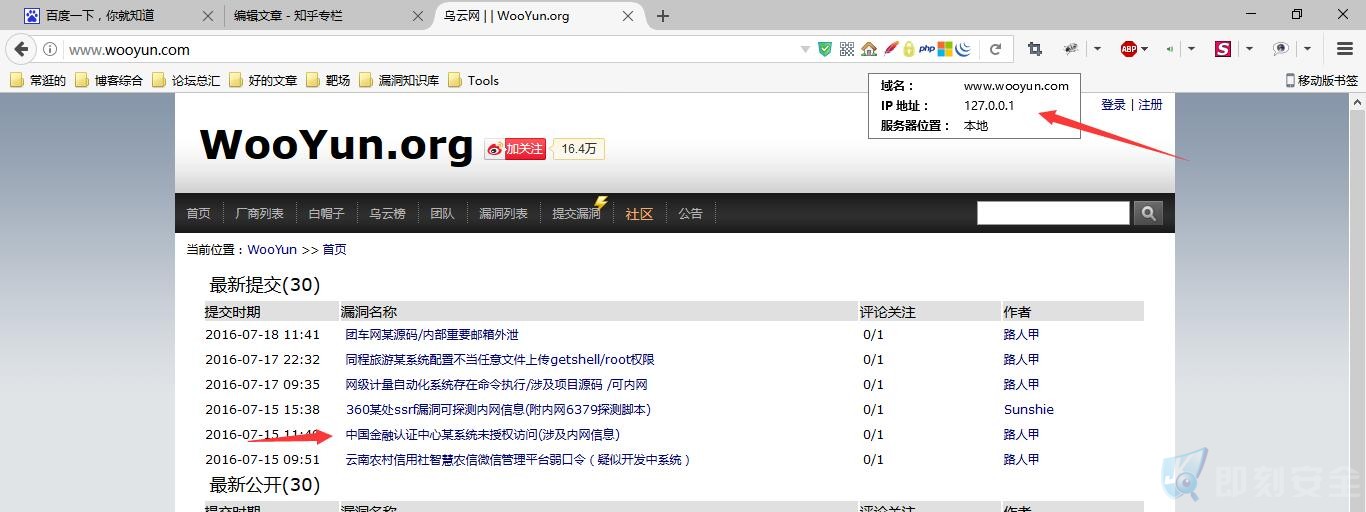Click the www.wooyun.com address bar URL
The height and width of the screenshot is (512, 1366).
click(x=129, y=49)
